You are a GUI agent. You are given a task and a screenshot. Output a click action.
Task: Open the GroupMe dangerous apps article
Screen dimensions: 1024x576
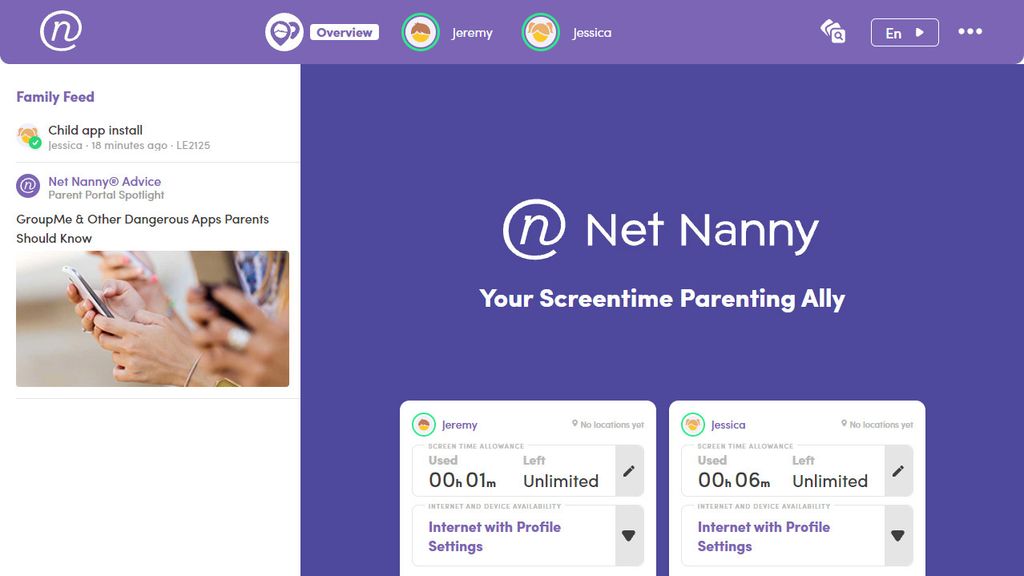143,228
